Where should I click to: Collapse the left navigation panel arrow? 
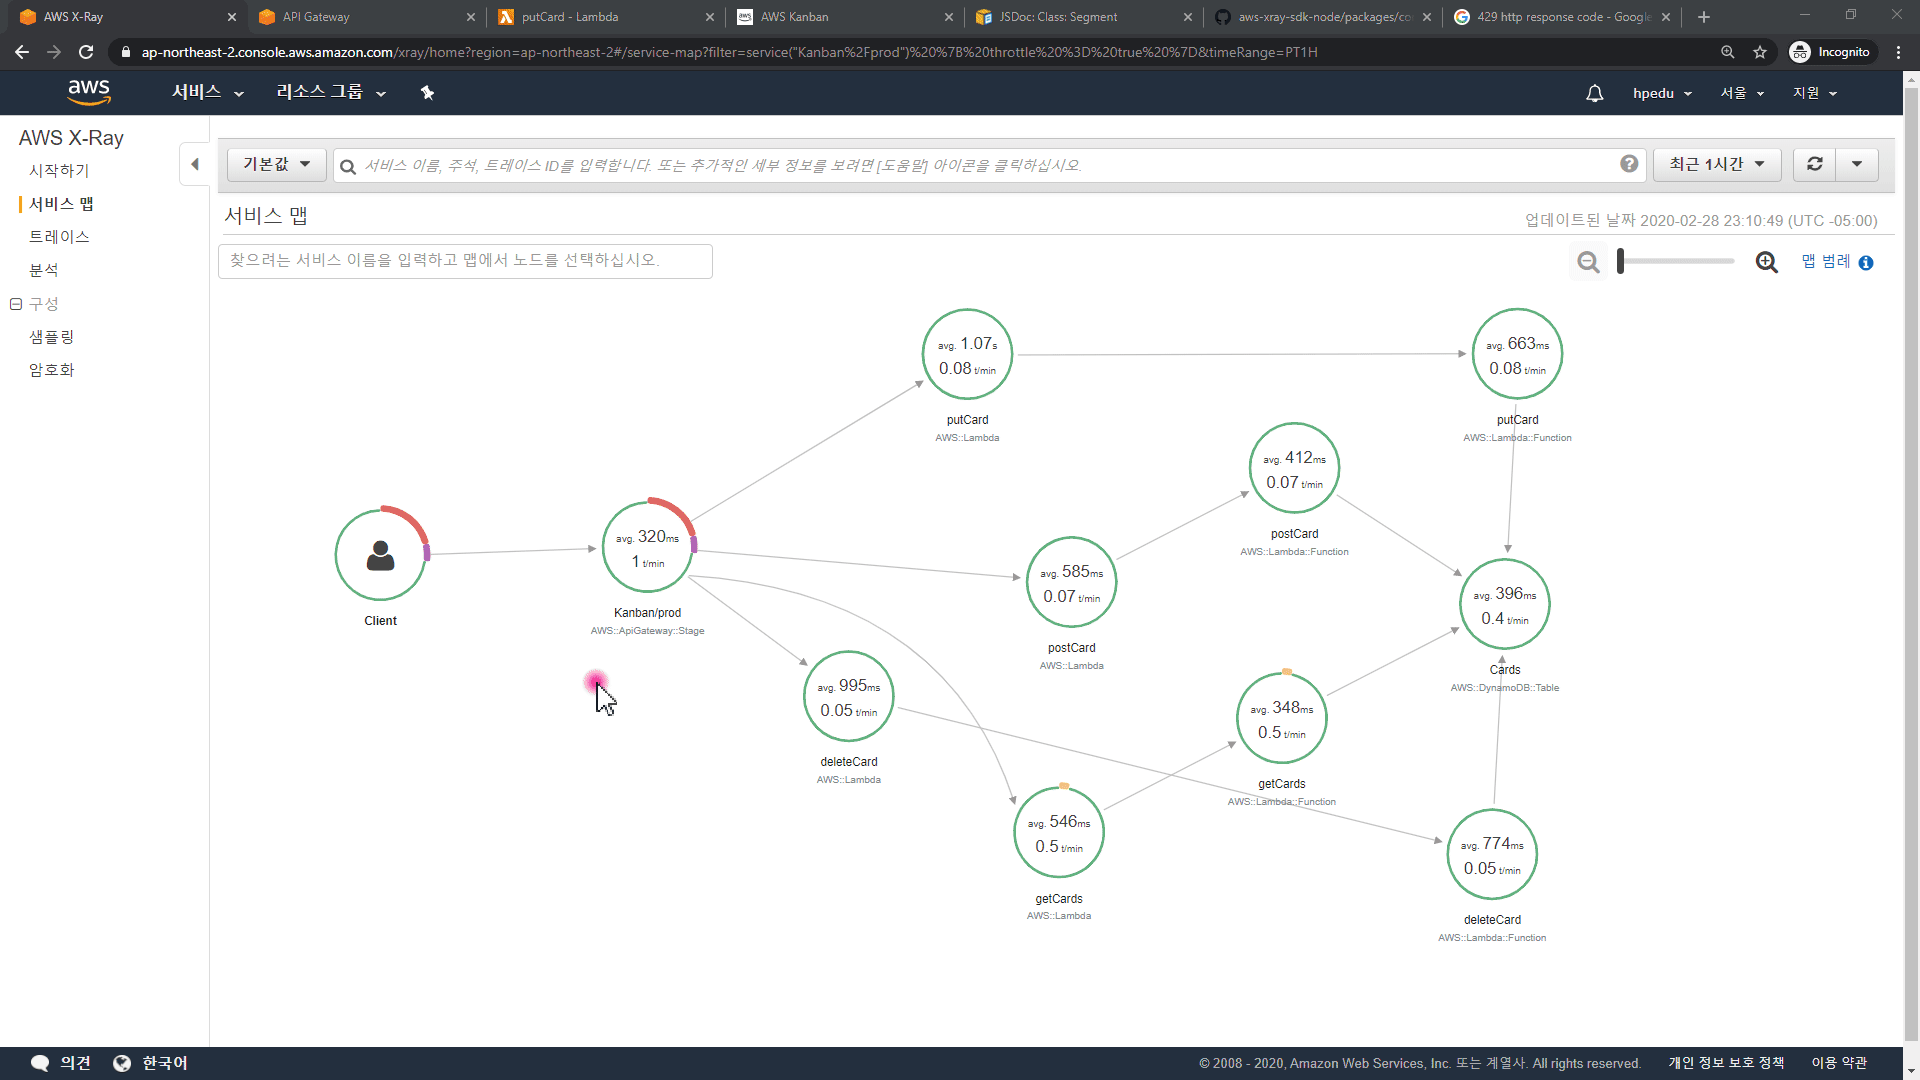195,164
